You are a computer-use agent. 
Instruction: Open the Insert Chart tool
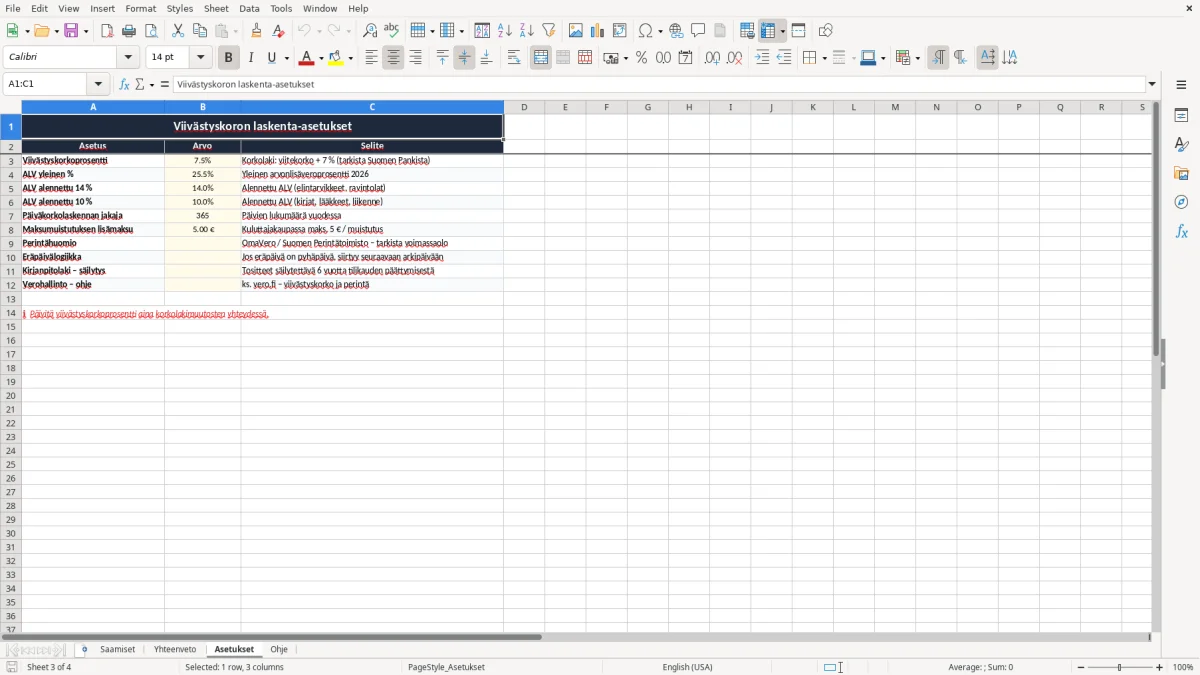(x=597, y=31)
